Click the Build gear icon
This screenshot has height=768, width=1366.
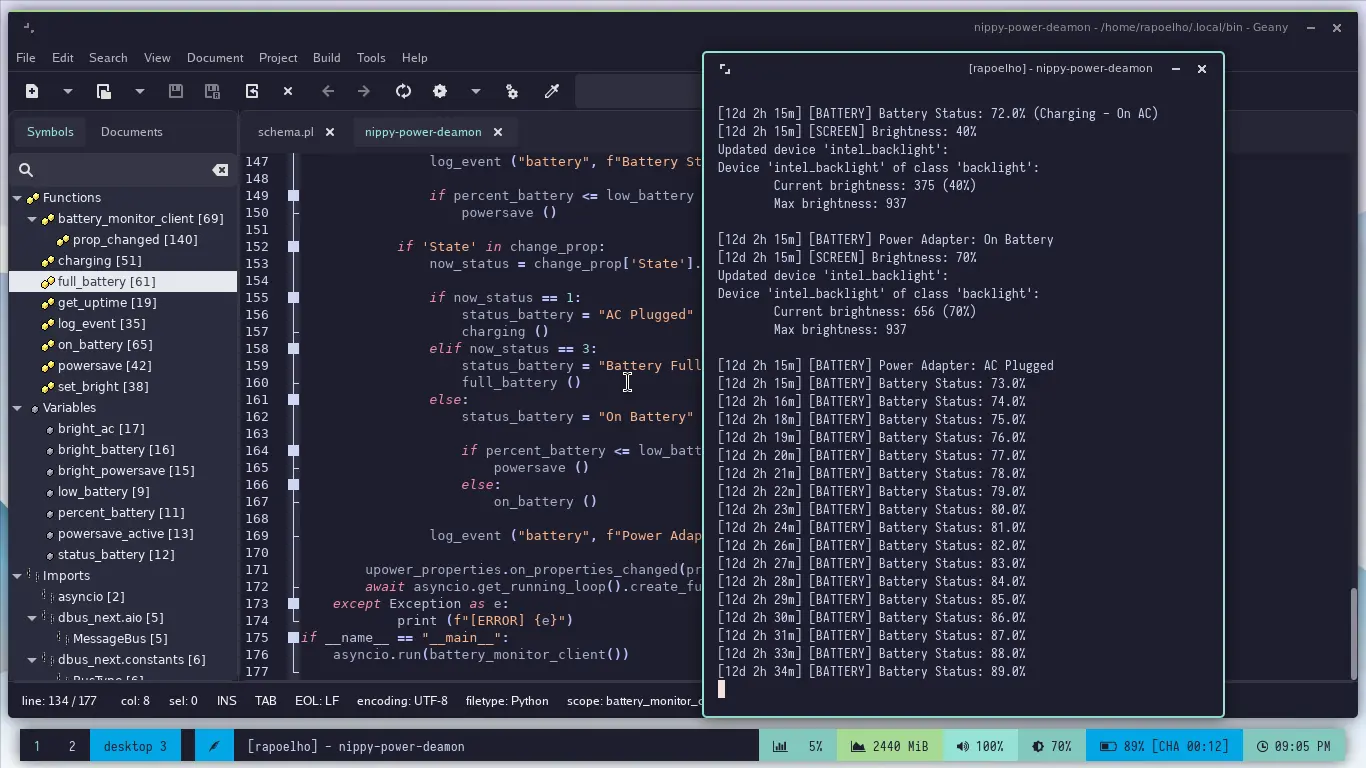[x=440, y=91]
